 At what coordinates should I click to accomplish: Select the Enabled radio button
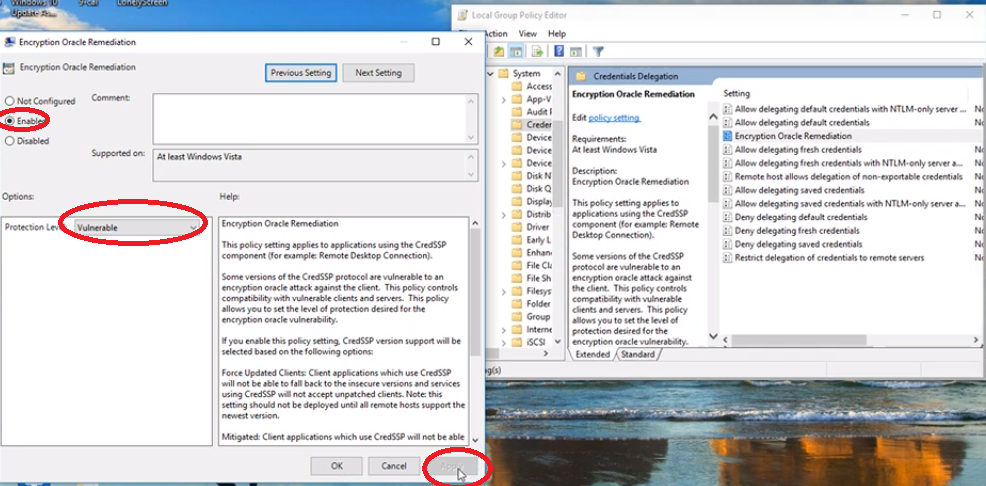(10, 120)
